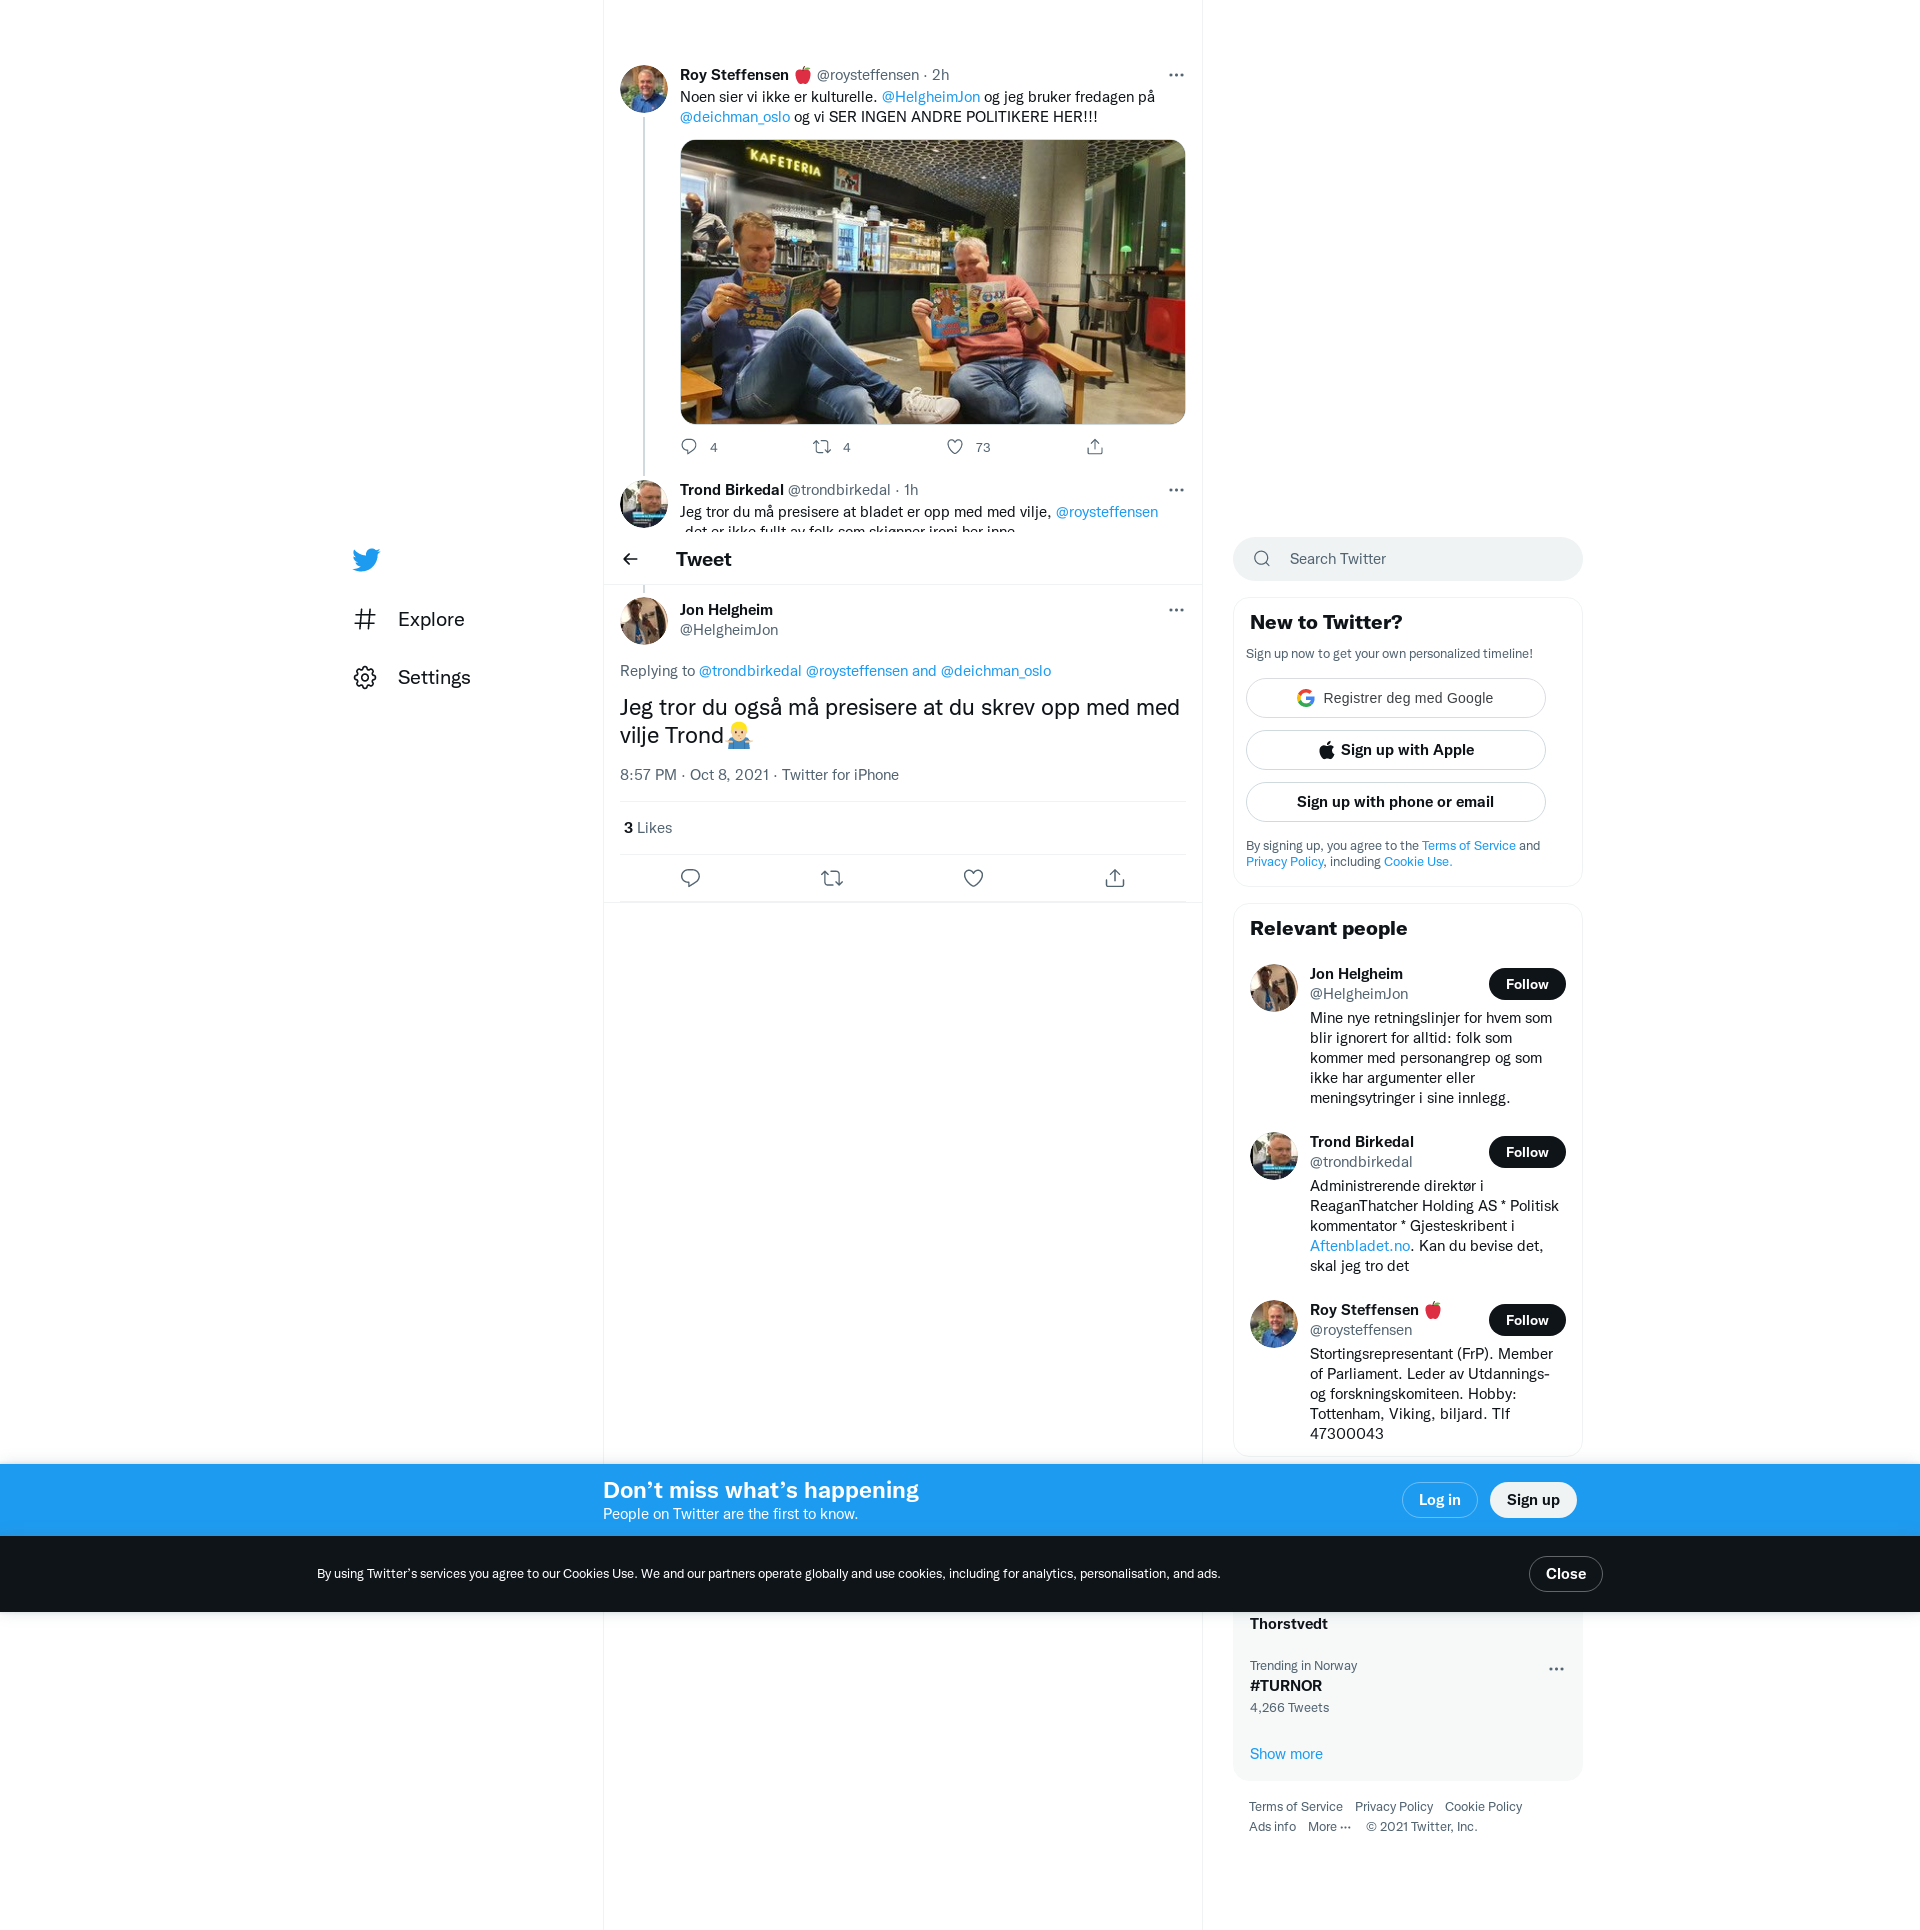Screen dimensions: 1920x1930
Task: Sign up with Apple
Action: click(x=1395, y=750)
